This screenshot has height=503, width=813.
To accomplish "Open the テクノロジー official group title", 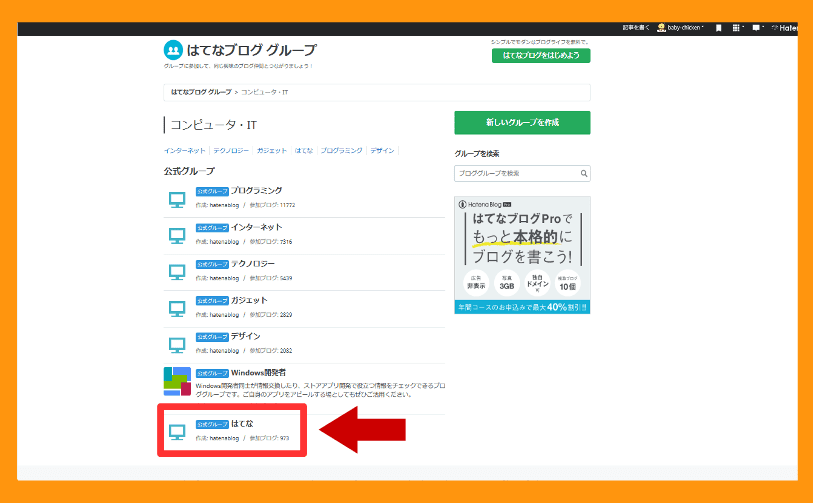I will [253, 263].
